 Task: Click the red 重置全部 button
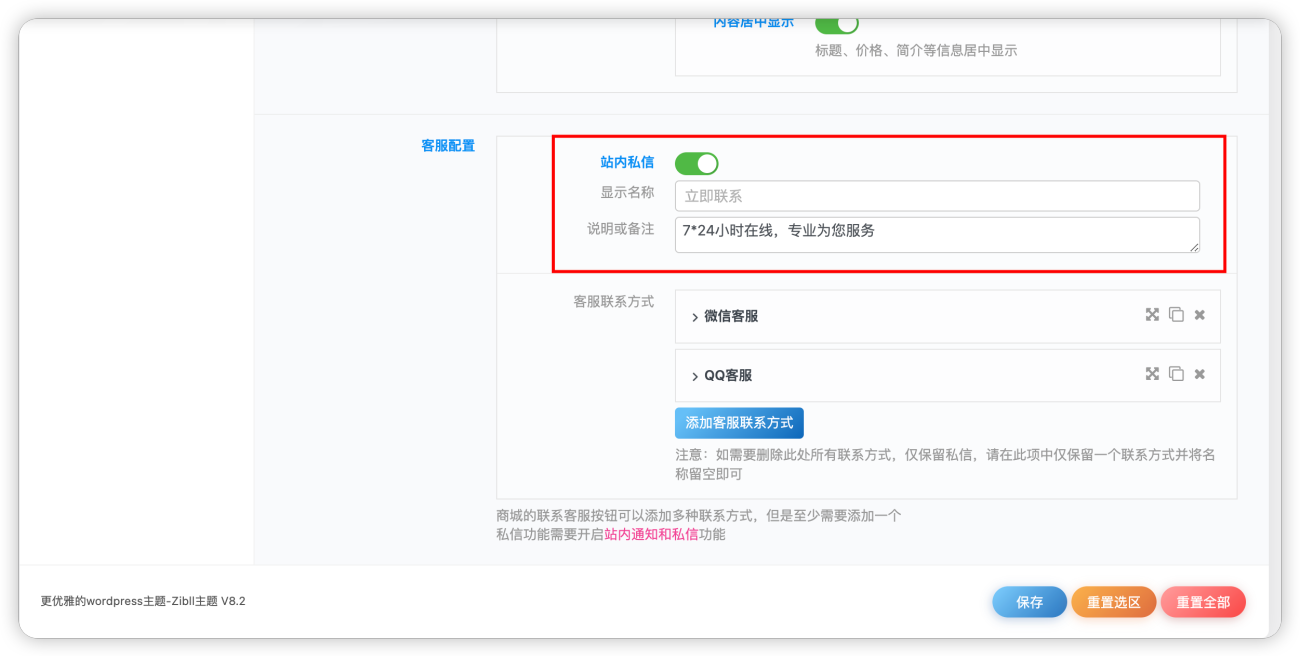[1203, 601]
